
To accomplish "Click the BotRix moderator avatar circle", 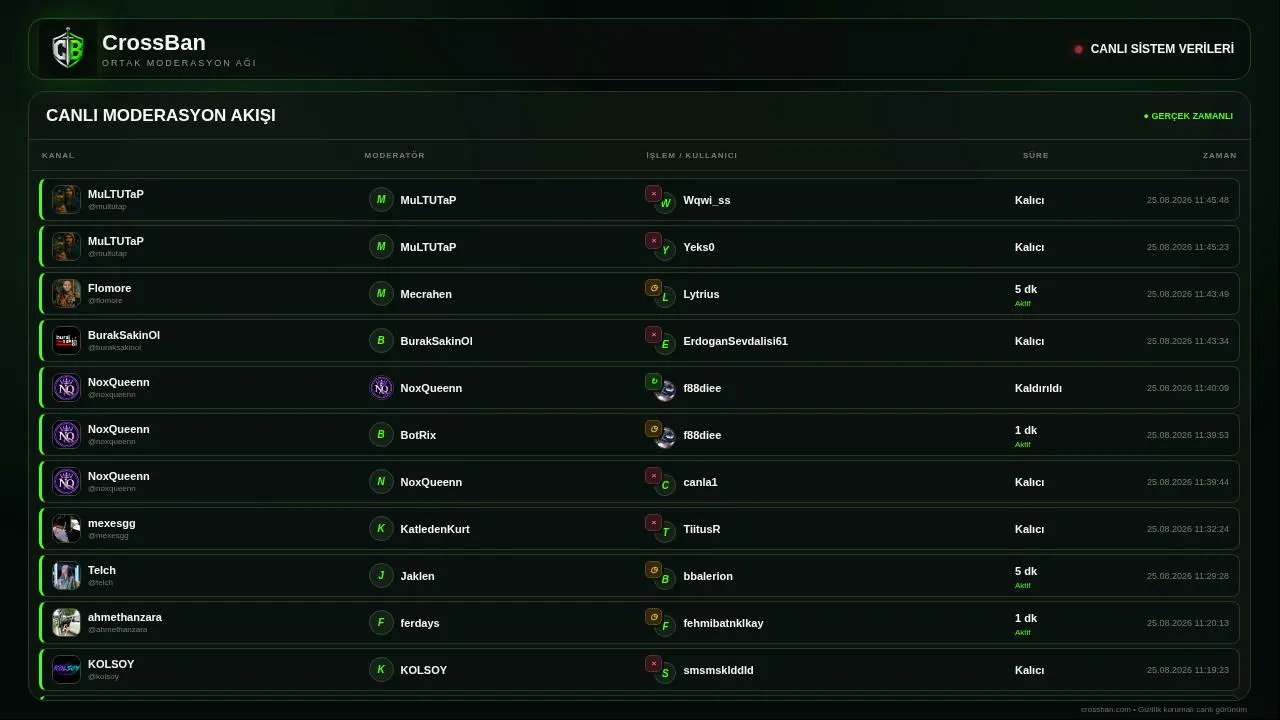I will click(x=381, y=435).
